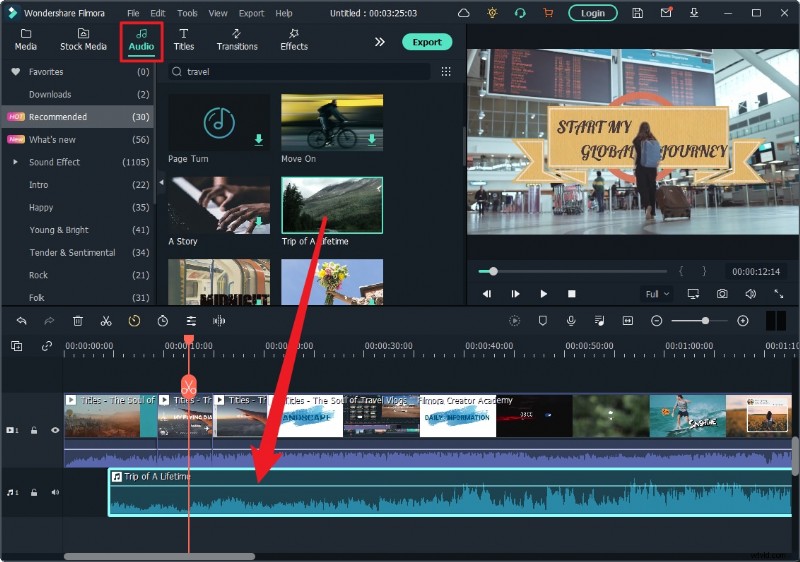Click the undo arrow in timeline toolbar

[x=21, y=321]
